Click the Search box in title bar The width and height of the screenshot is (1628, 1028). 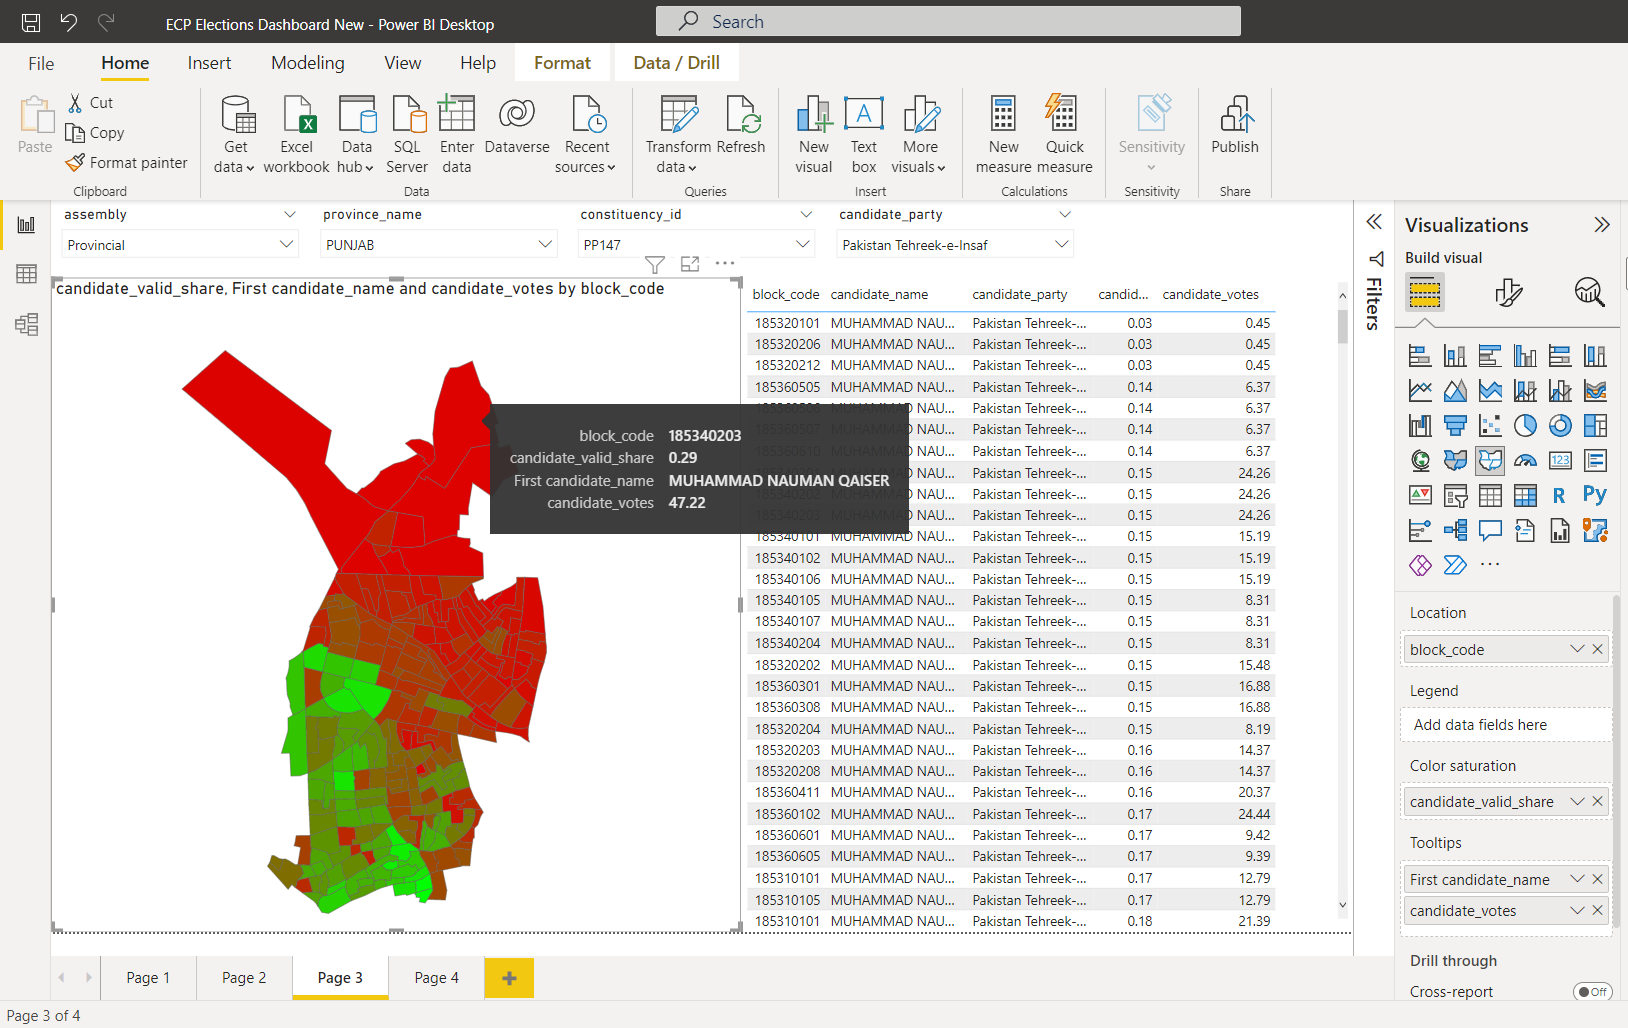click(947, 21)
